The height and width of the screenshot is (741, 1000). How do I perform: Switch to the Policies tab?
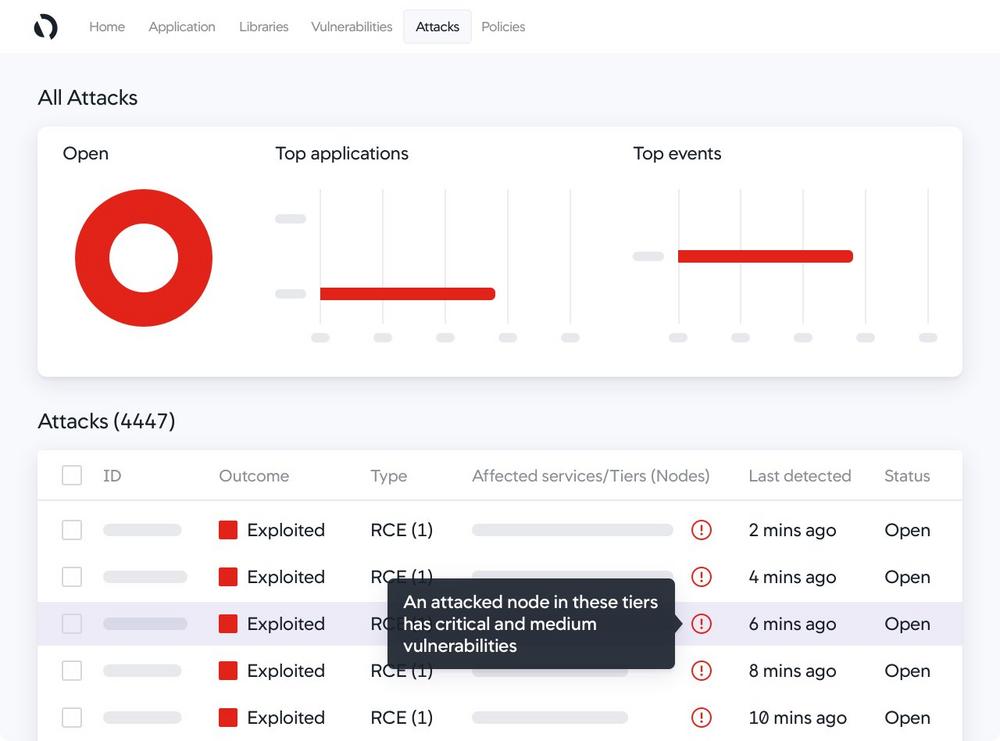click(503, 27)
